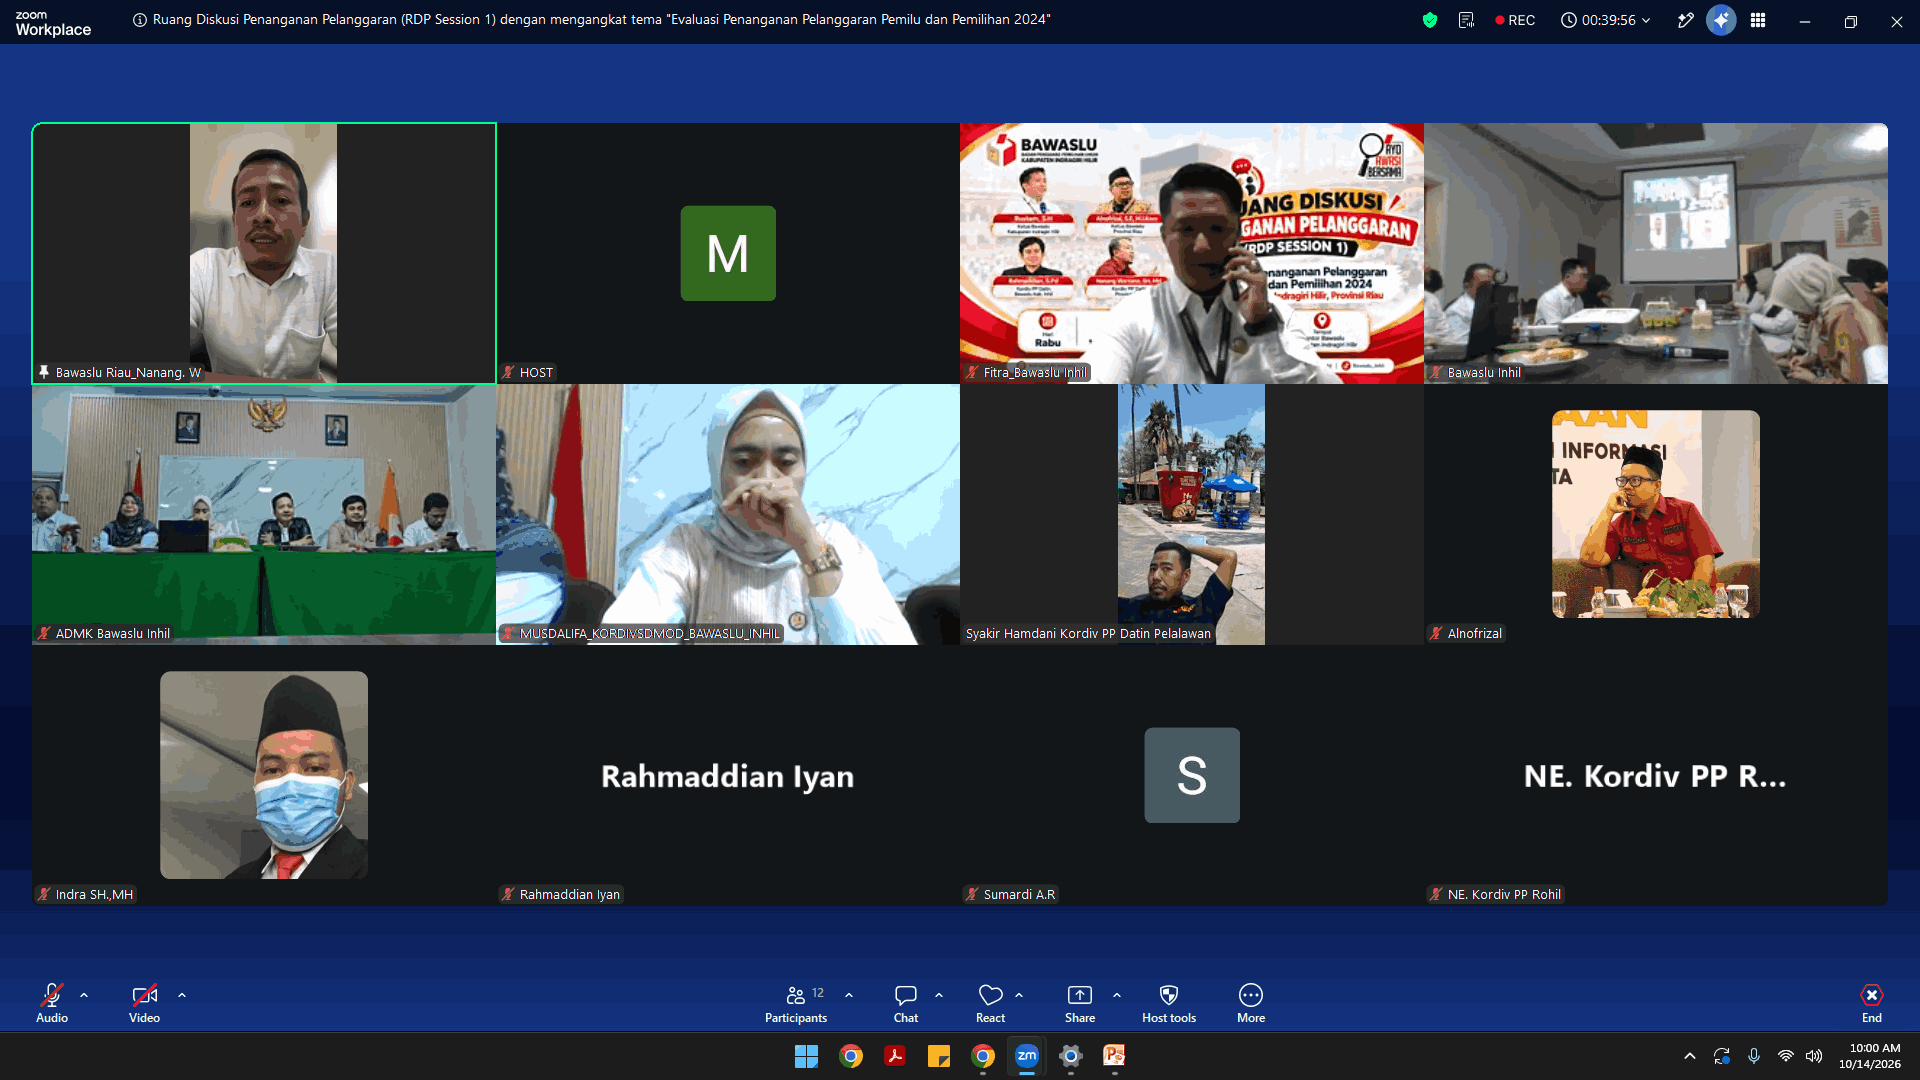The image size is (1920, 1080).
Task: Open the Chat panel
Action: coord(906,1003)
